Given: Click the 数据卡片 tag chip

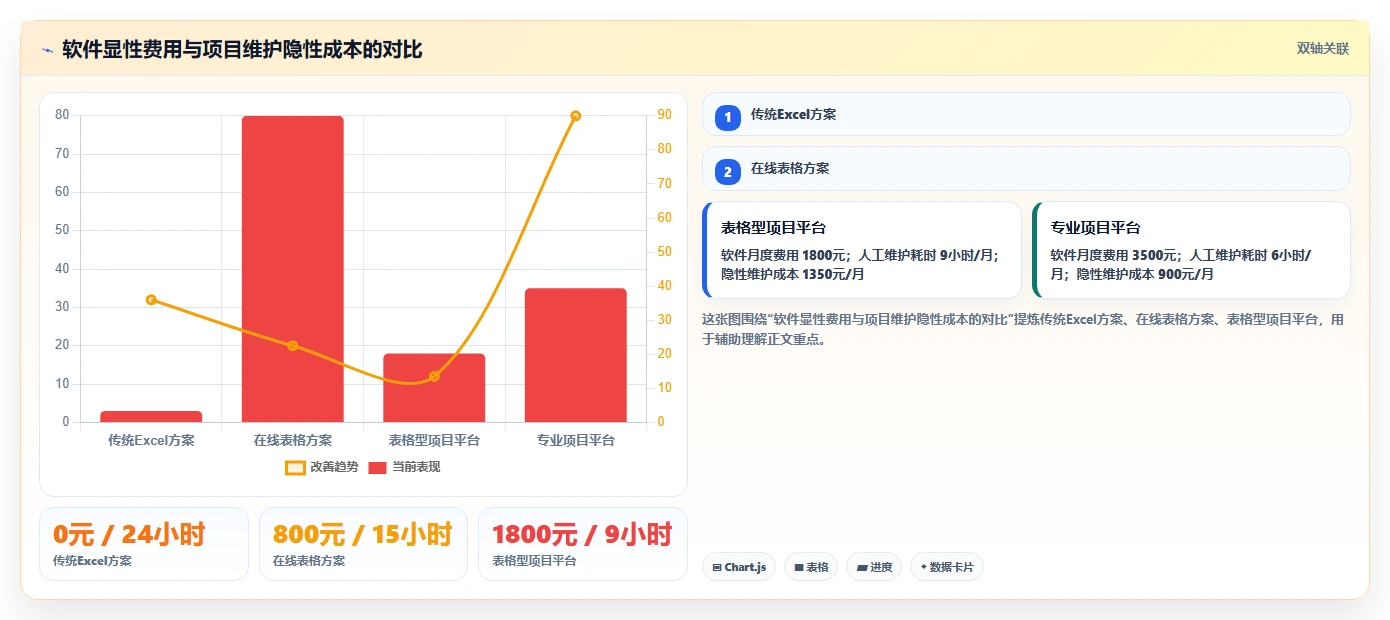Looking at the screenshot, I should click(x=947, y=567).
